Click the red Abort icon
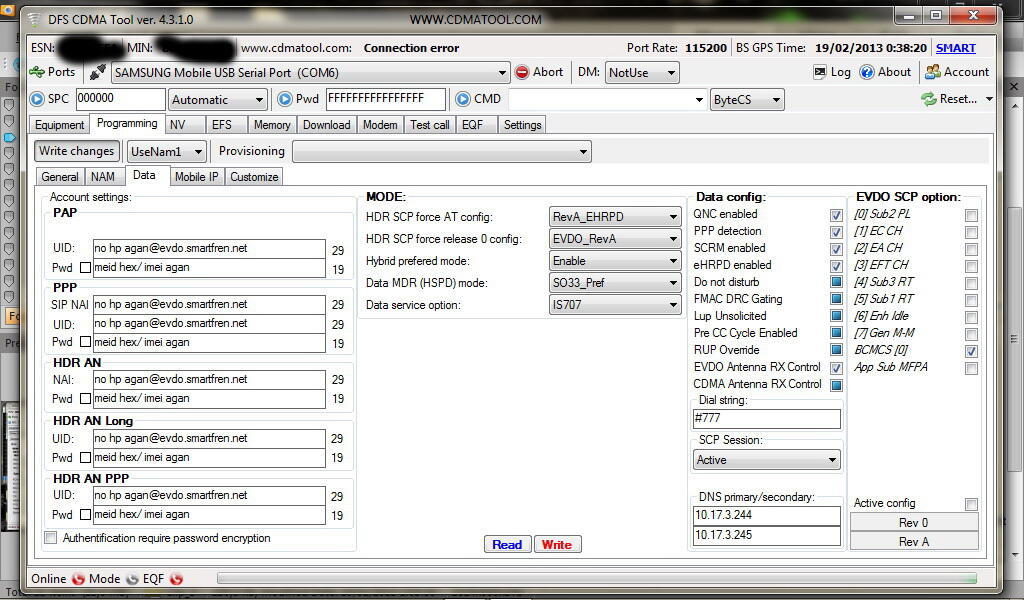1024x600 pixels. 522,72
